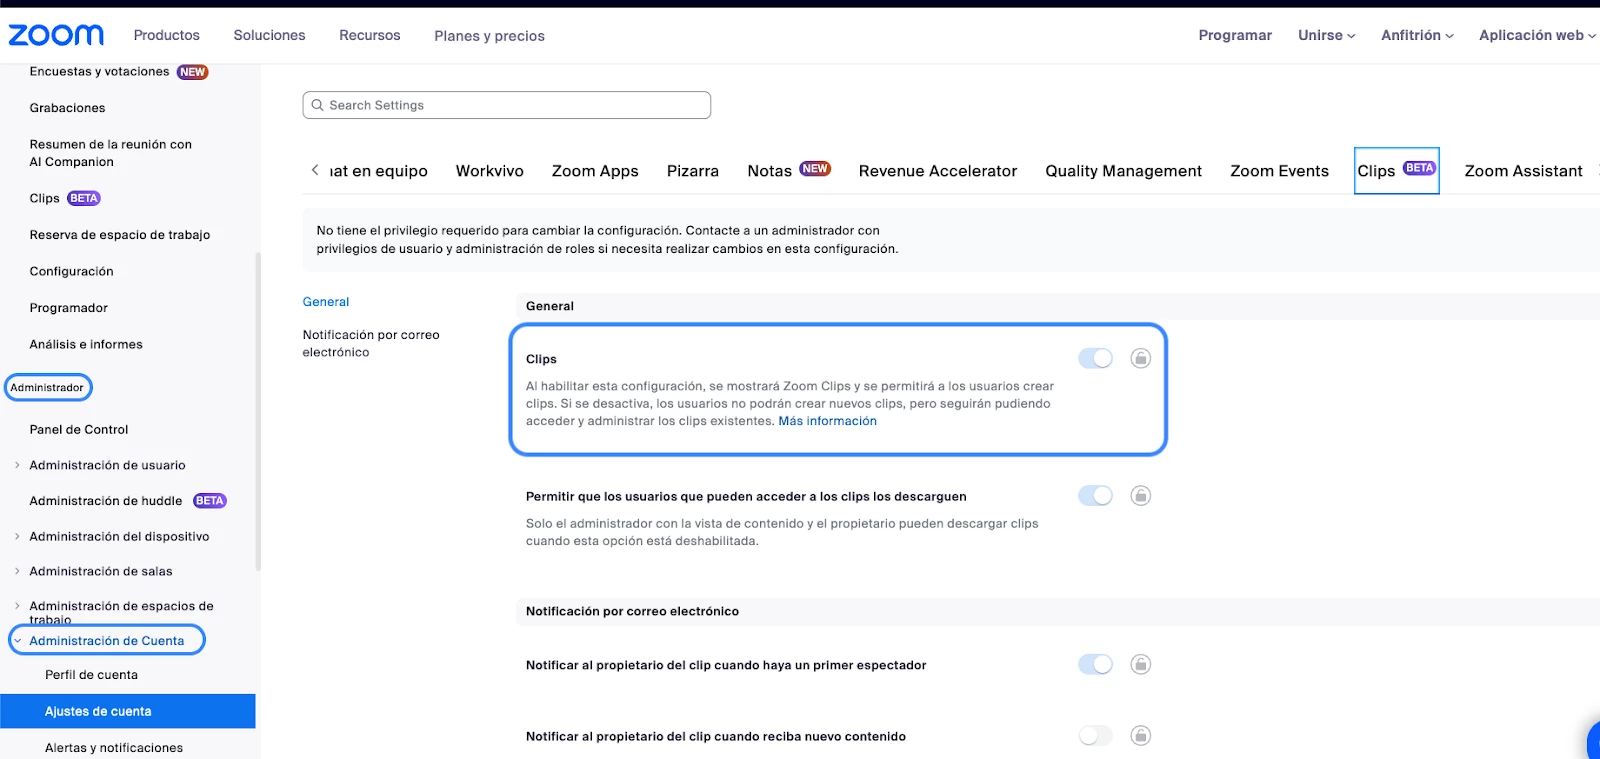Enable notify owner on new content

point(1095,735)
